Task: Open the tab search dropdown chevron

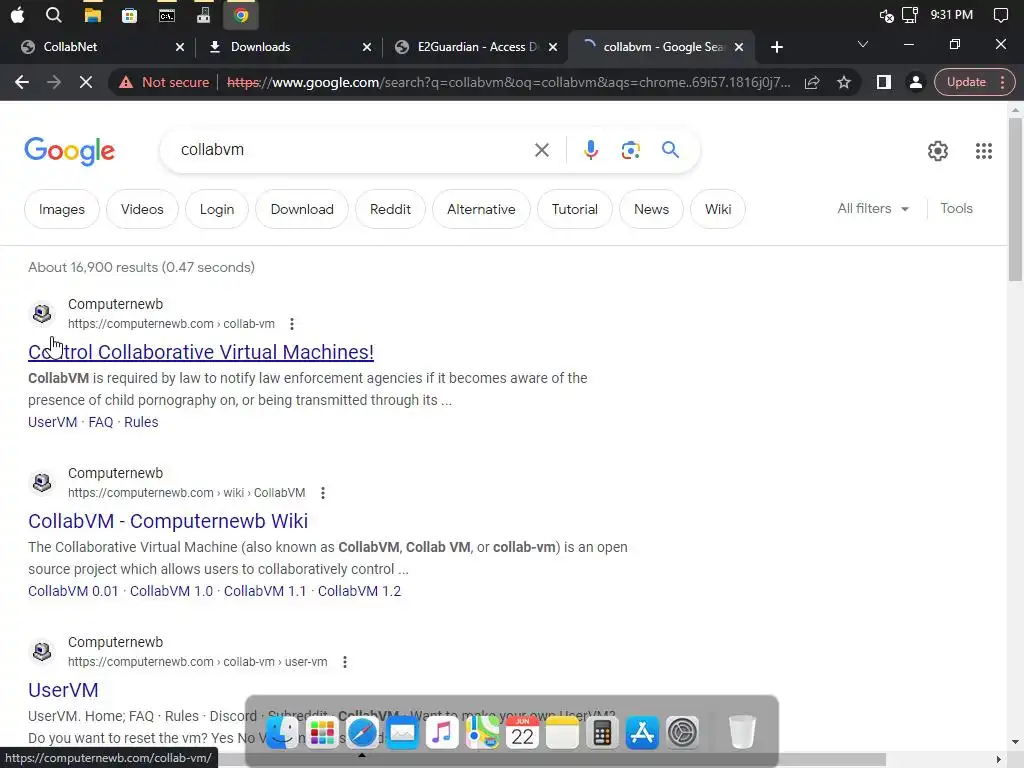Action: [863, 44]
